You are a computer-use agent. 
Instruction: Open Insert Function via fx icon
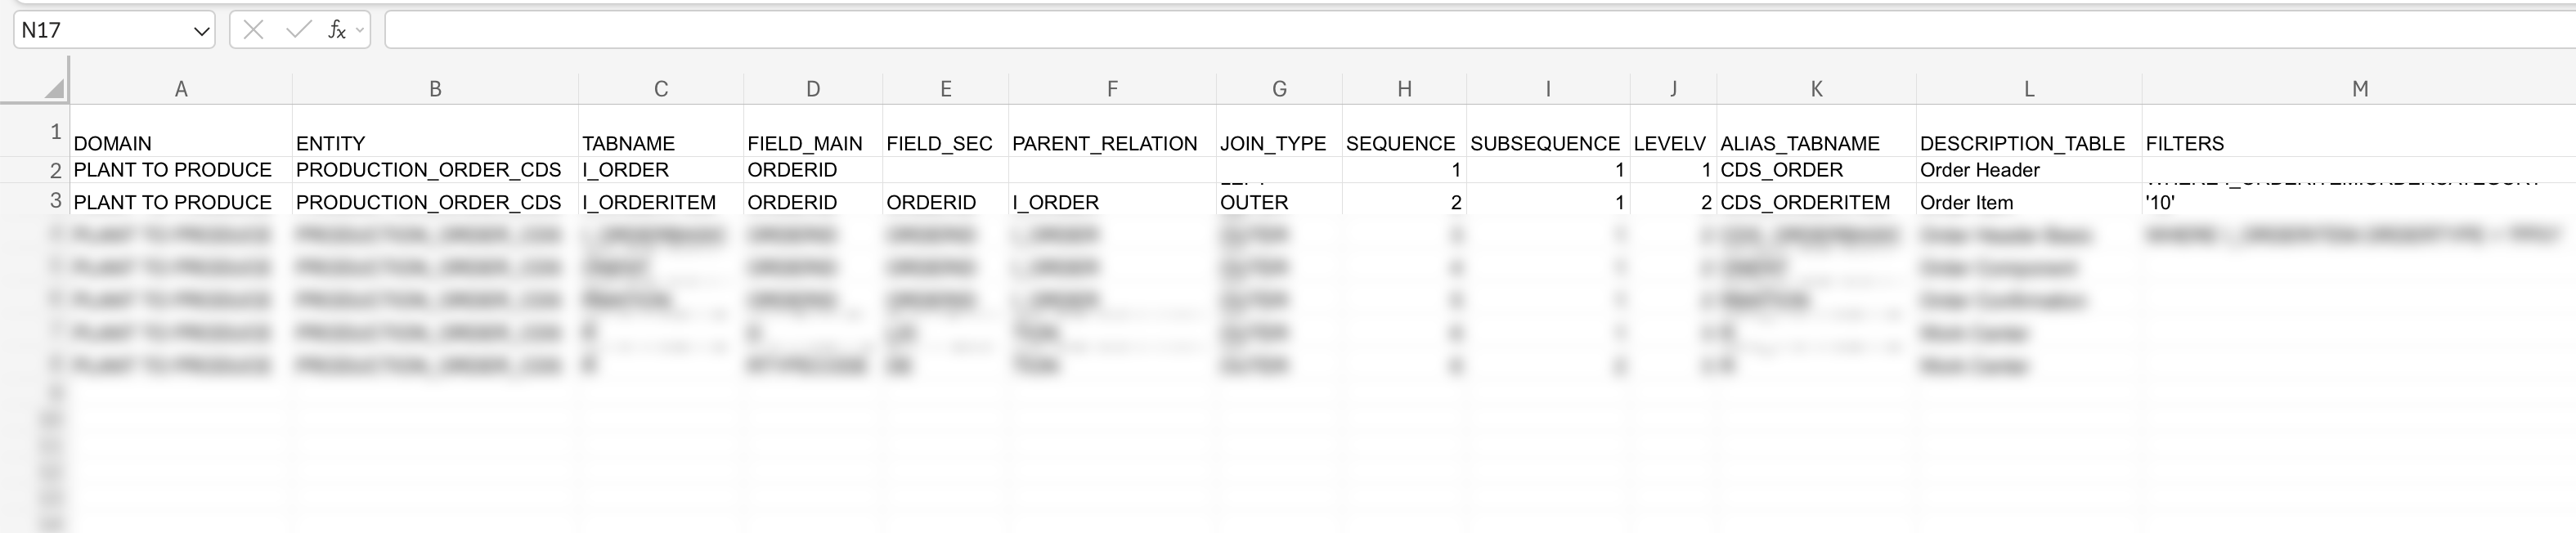(x=336, y=30)
